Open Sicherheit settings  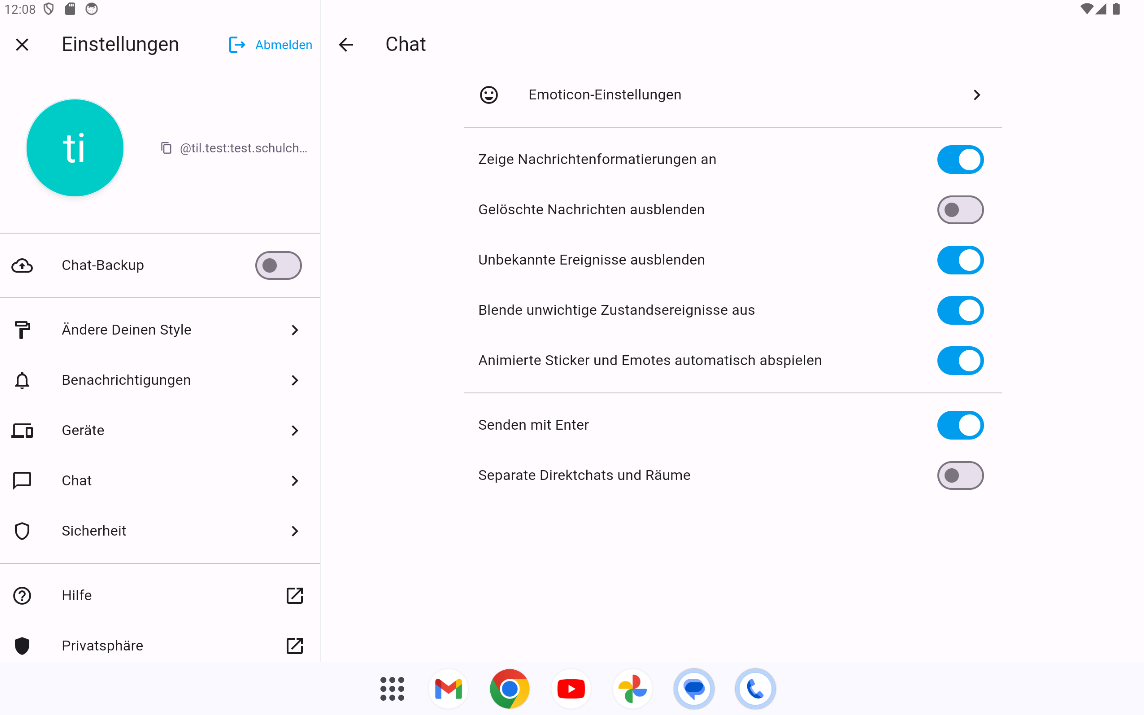160,531
